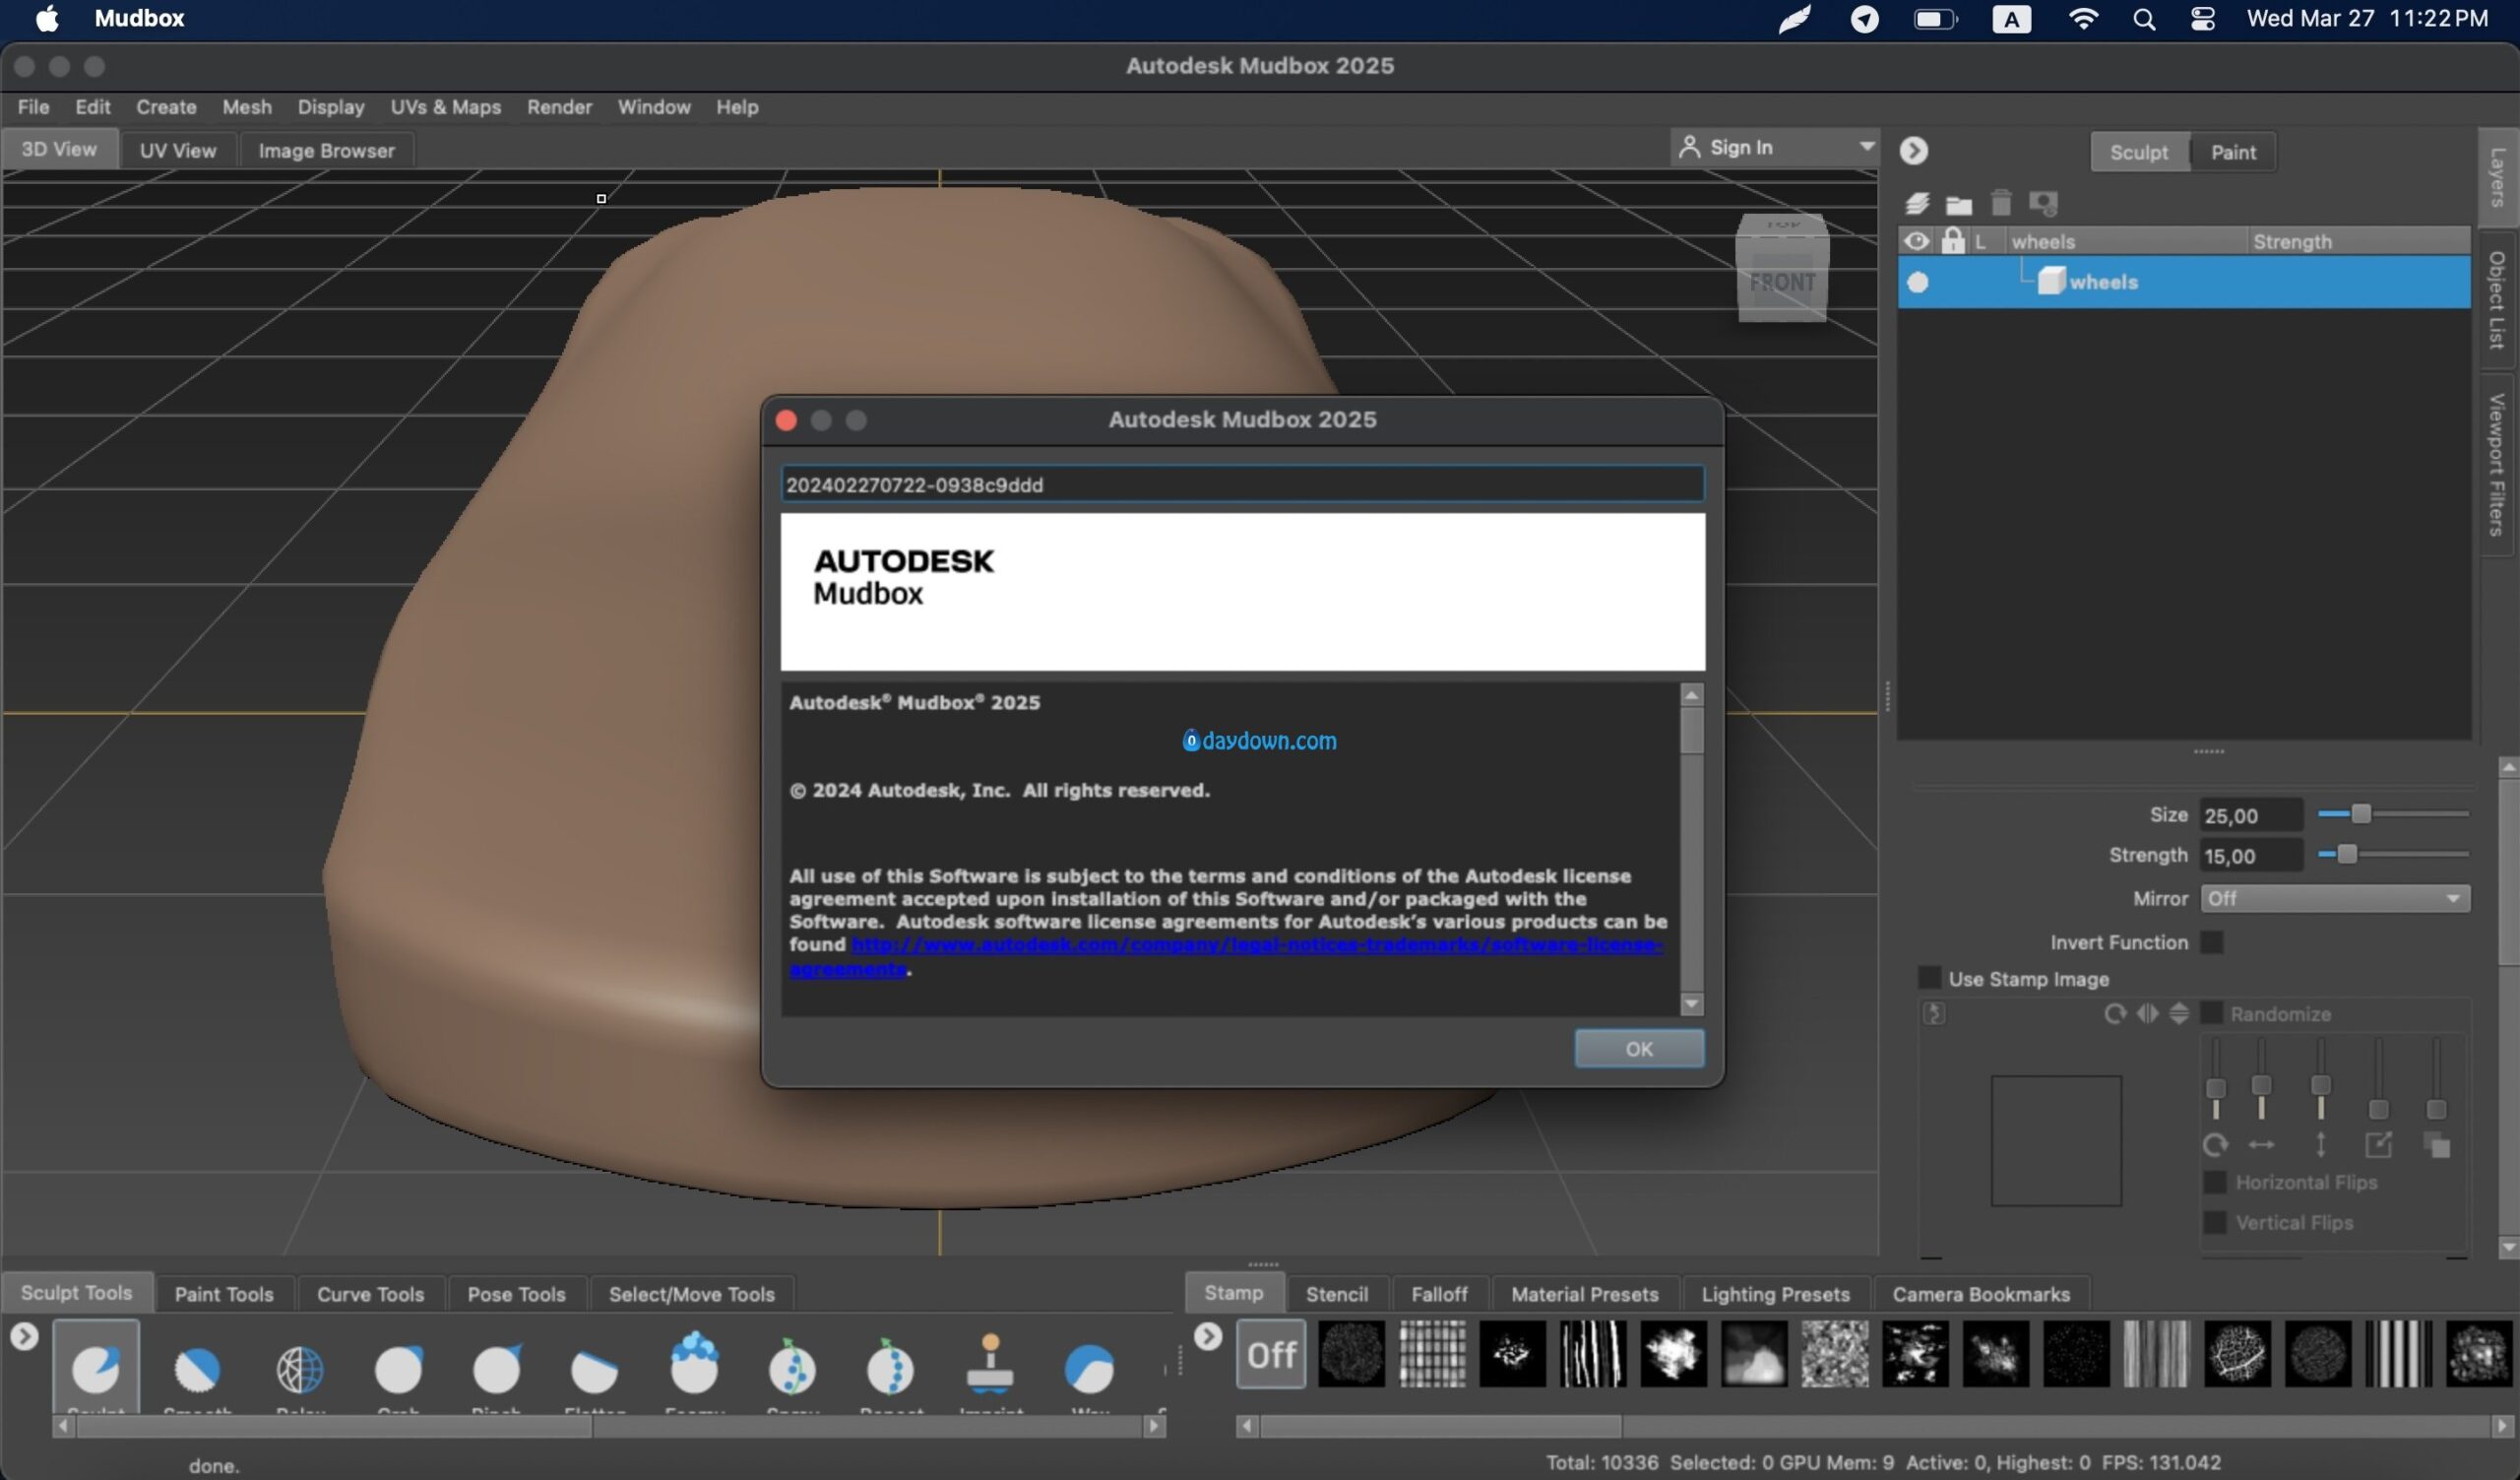Viewport: 2520px width, 1480px height.
Task: Expand the sculpt tools tray arrow
Action: (25, 1336)
